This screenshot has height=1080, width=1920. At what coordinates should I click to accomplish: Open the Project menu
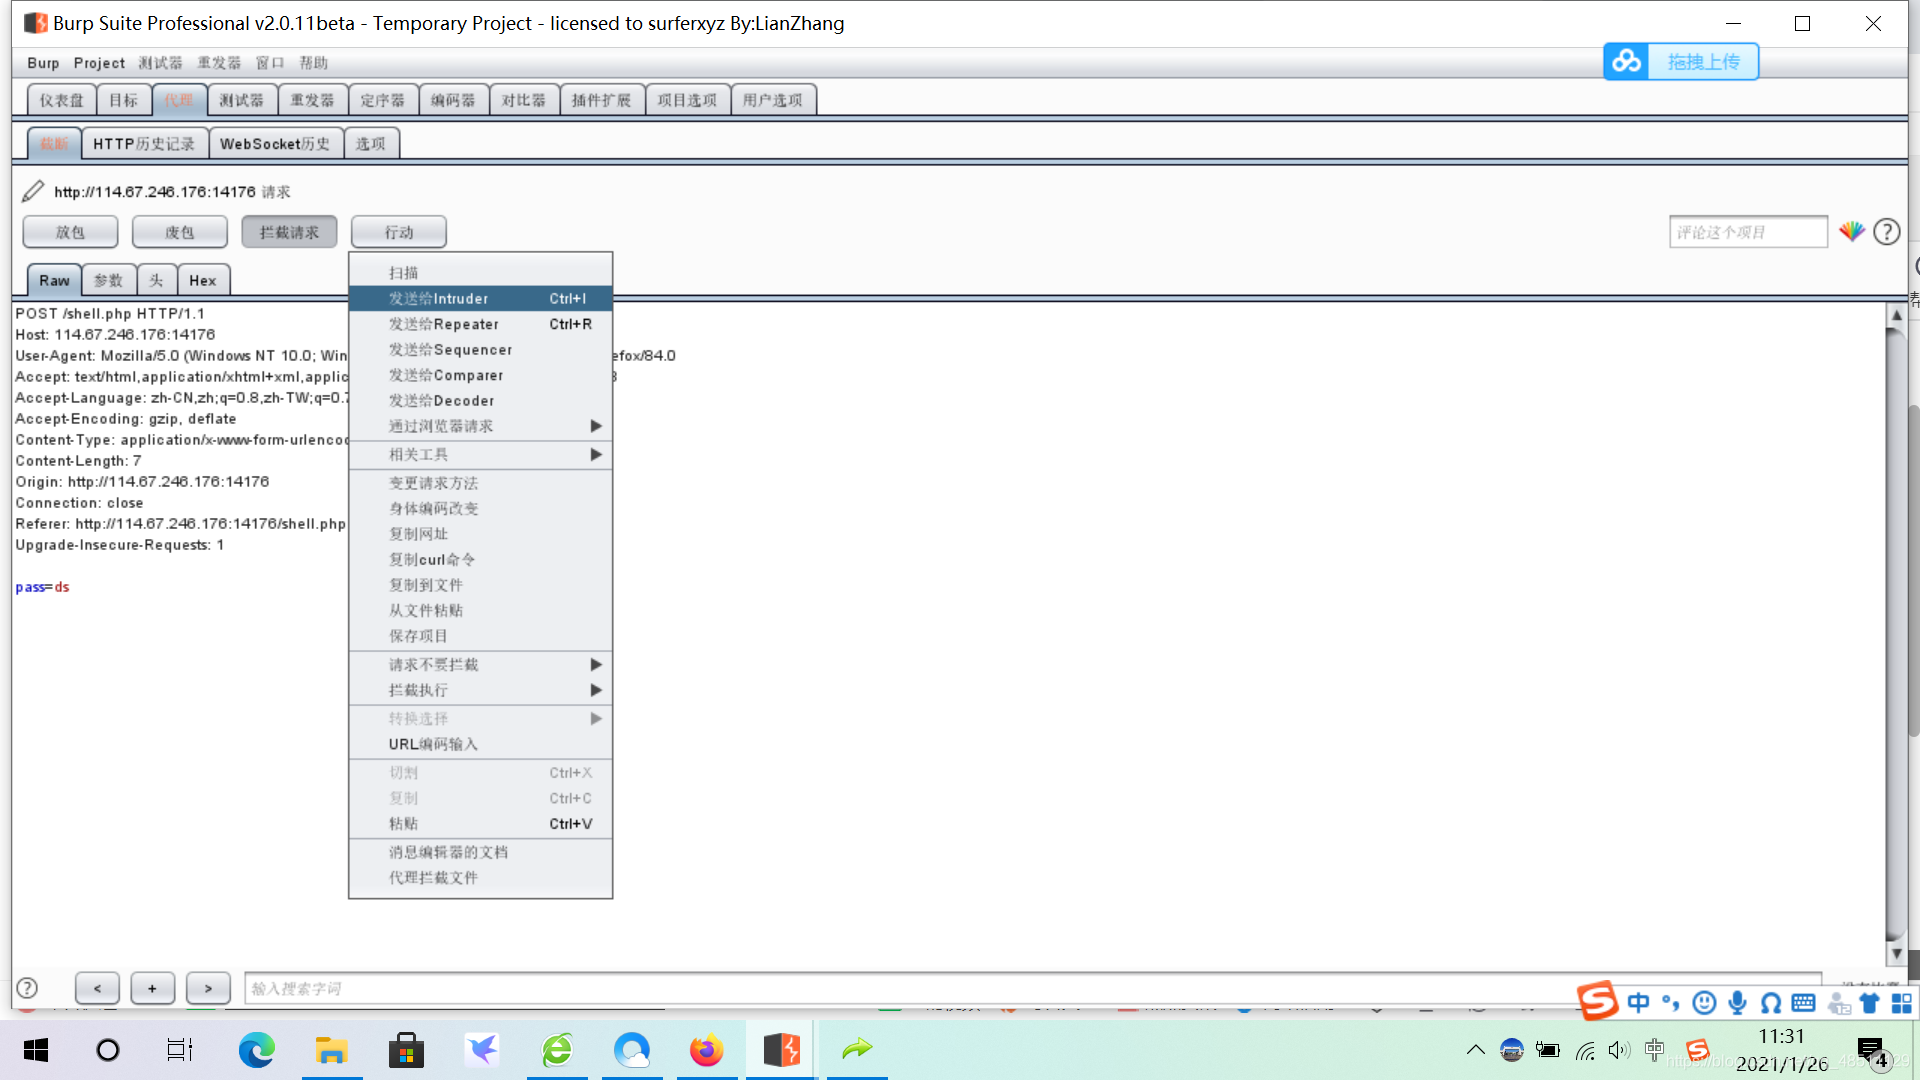click(99, 63)
